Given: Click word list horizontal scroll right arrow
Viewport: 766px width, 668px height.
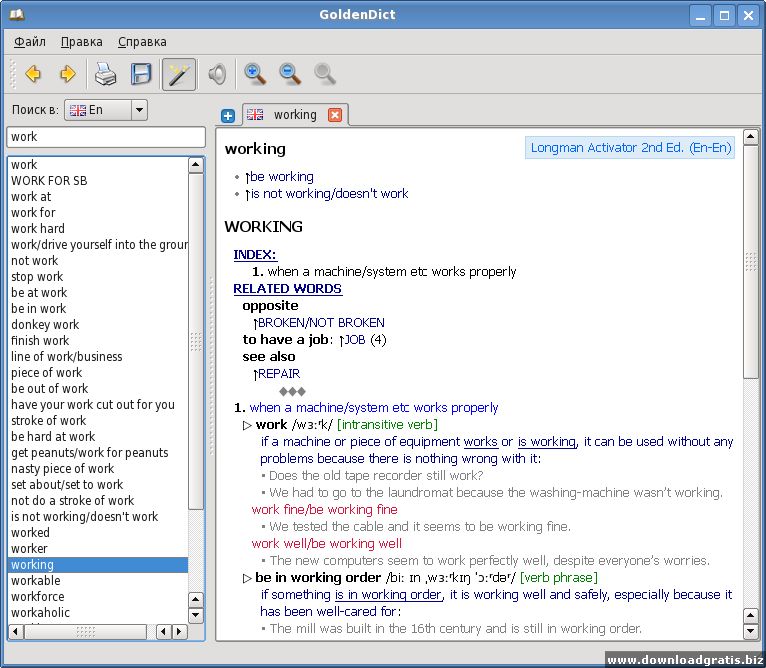Looking at the screenshot, I should pos(179,632).
